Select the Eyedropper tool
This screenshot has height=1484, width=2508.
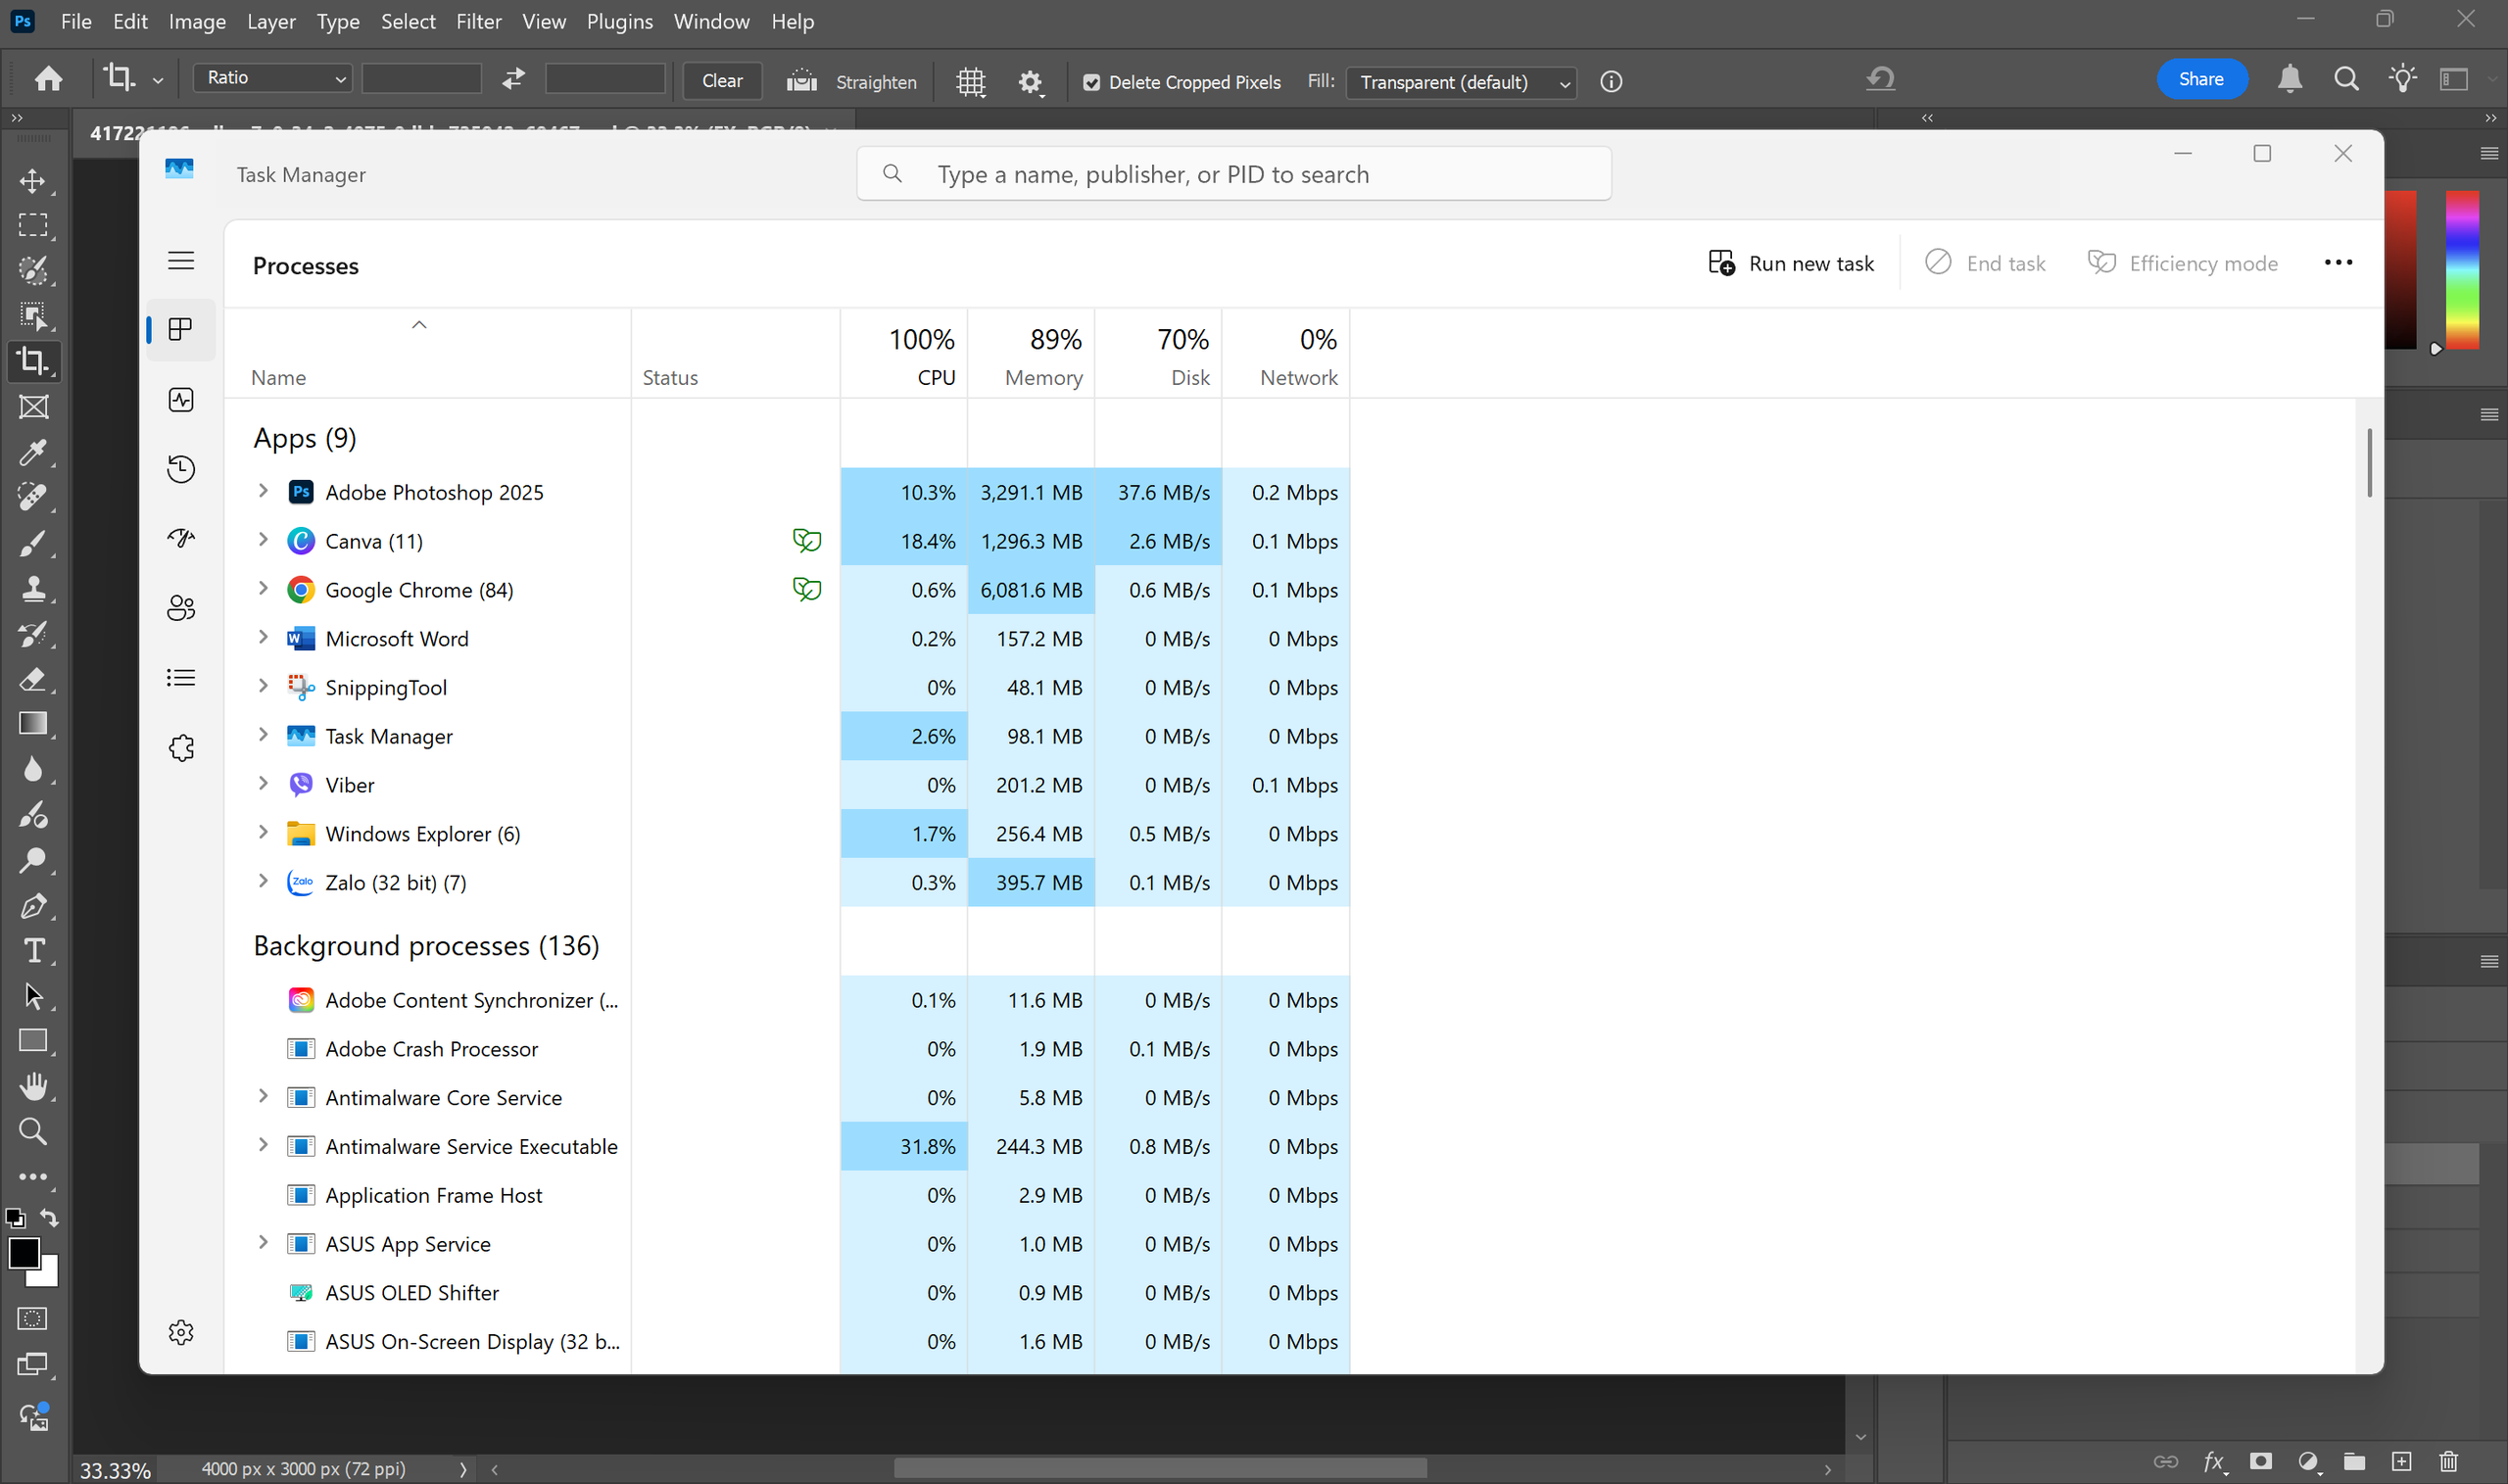click(x=32, y=453)
